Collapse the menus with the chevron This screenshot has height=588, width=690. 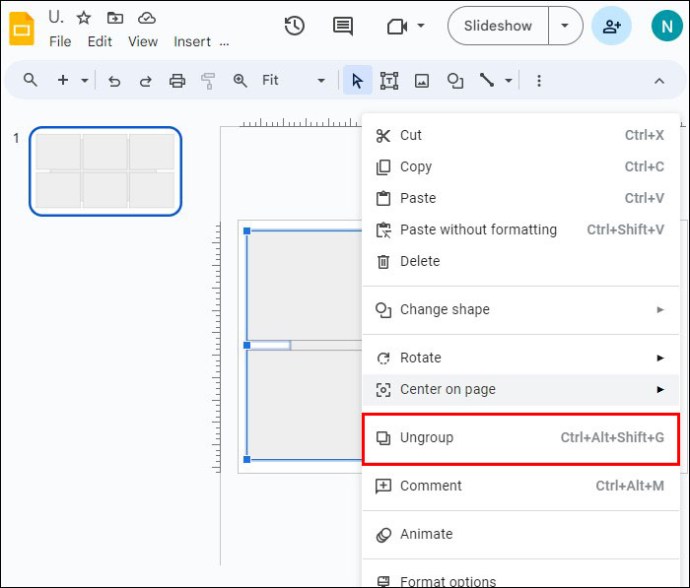pos(659,81)
